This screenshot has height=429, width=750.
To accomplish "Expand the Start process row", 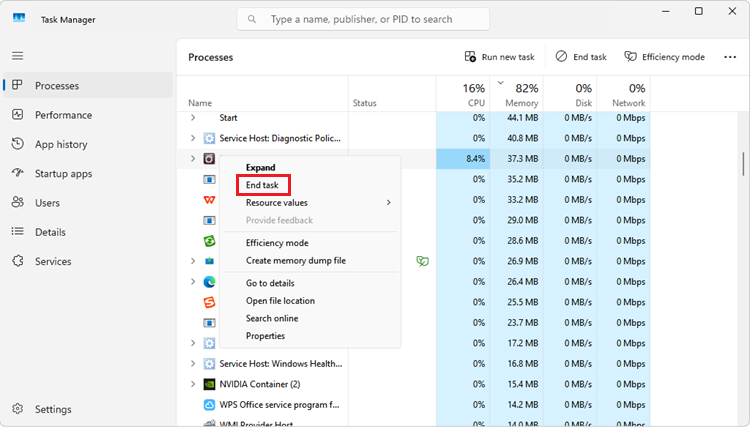I will 193,118.
